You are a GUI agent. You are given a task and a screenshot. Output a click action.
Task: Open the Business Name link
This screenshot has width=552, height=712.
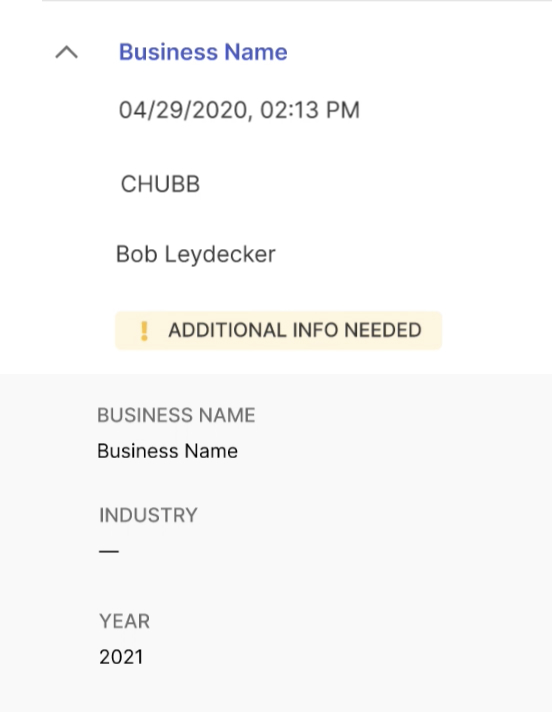click(x=203, y=52)
